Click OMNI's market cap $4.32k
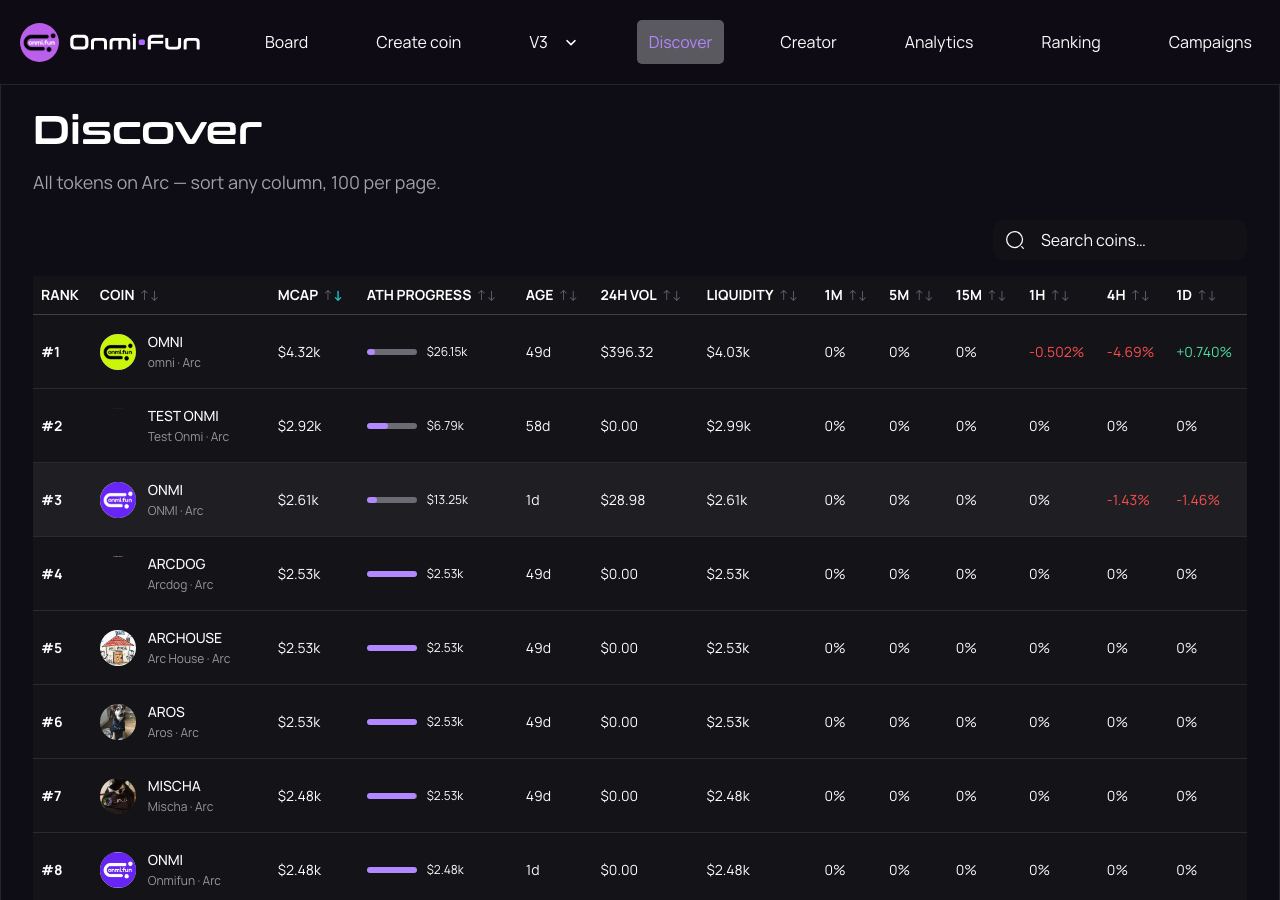 300,352
